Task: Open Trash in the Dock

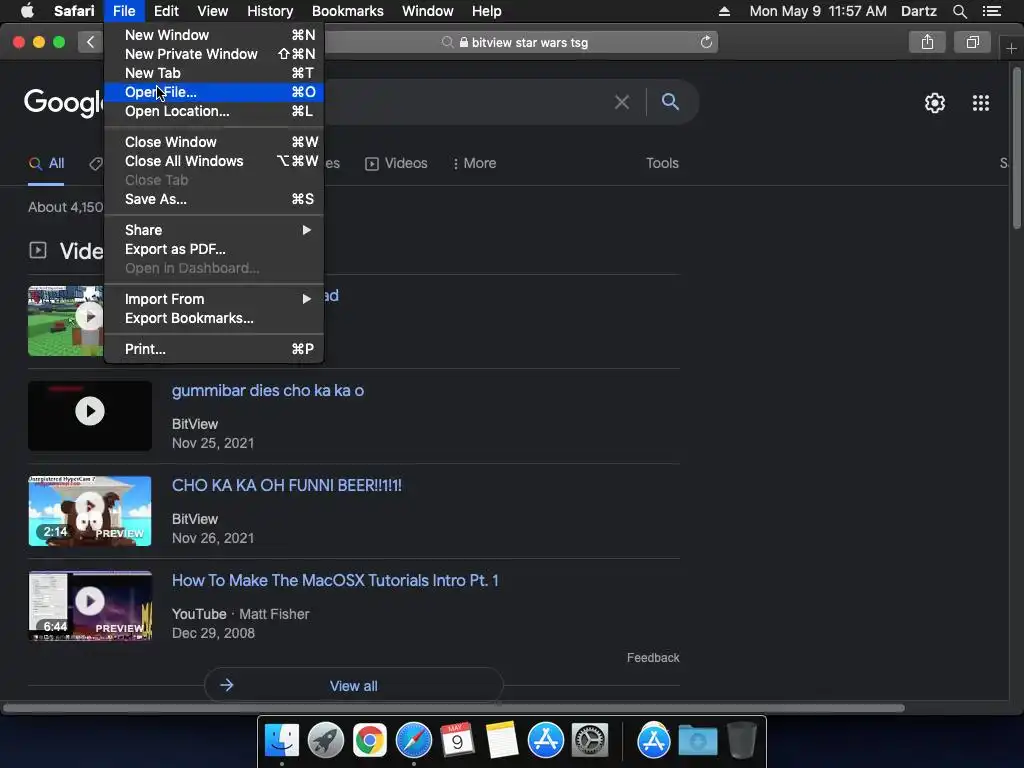Action: click(741, 741)
